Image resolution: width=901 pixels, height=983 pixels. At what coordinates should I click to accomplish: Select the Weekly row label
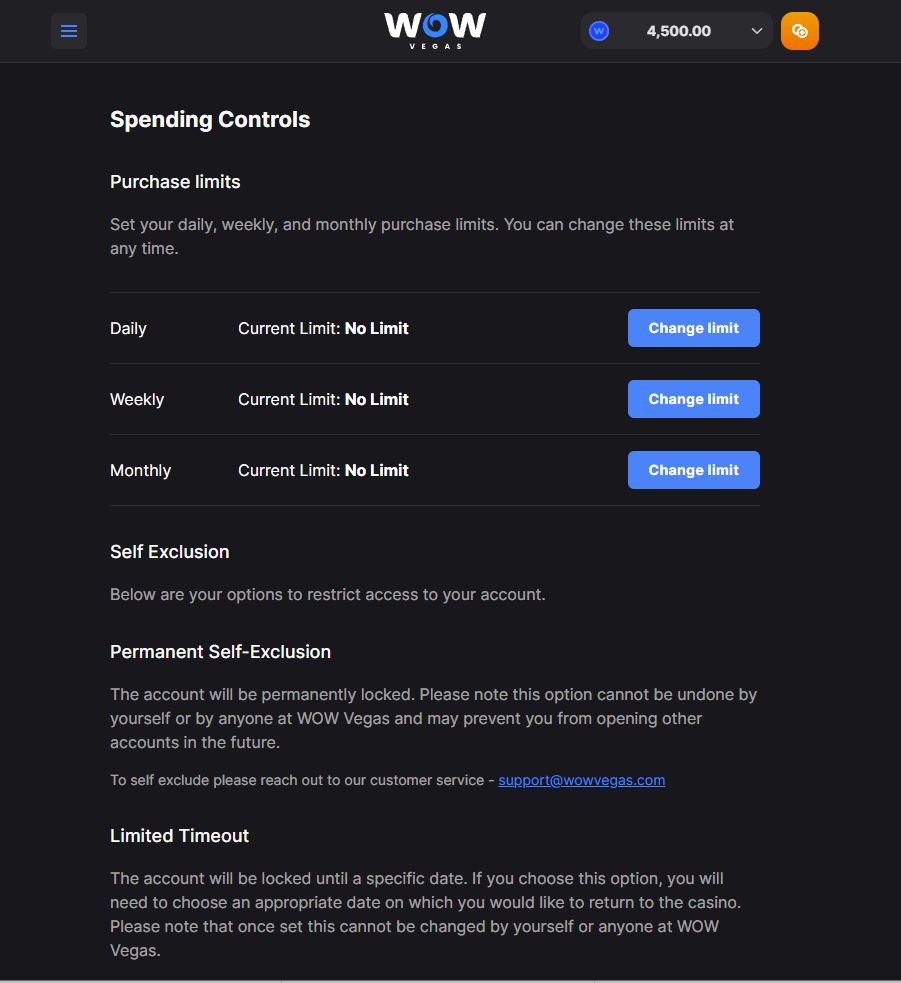click(137, 400)
